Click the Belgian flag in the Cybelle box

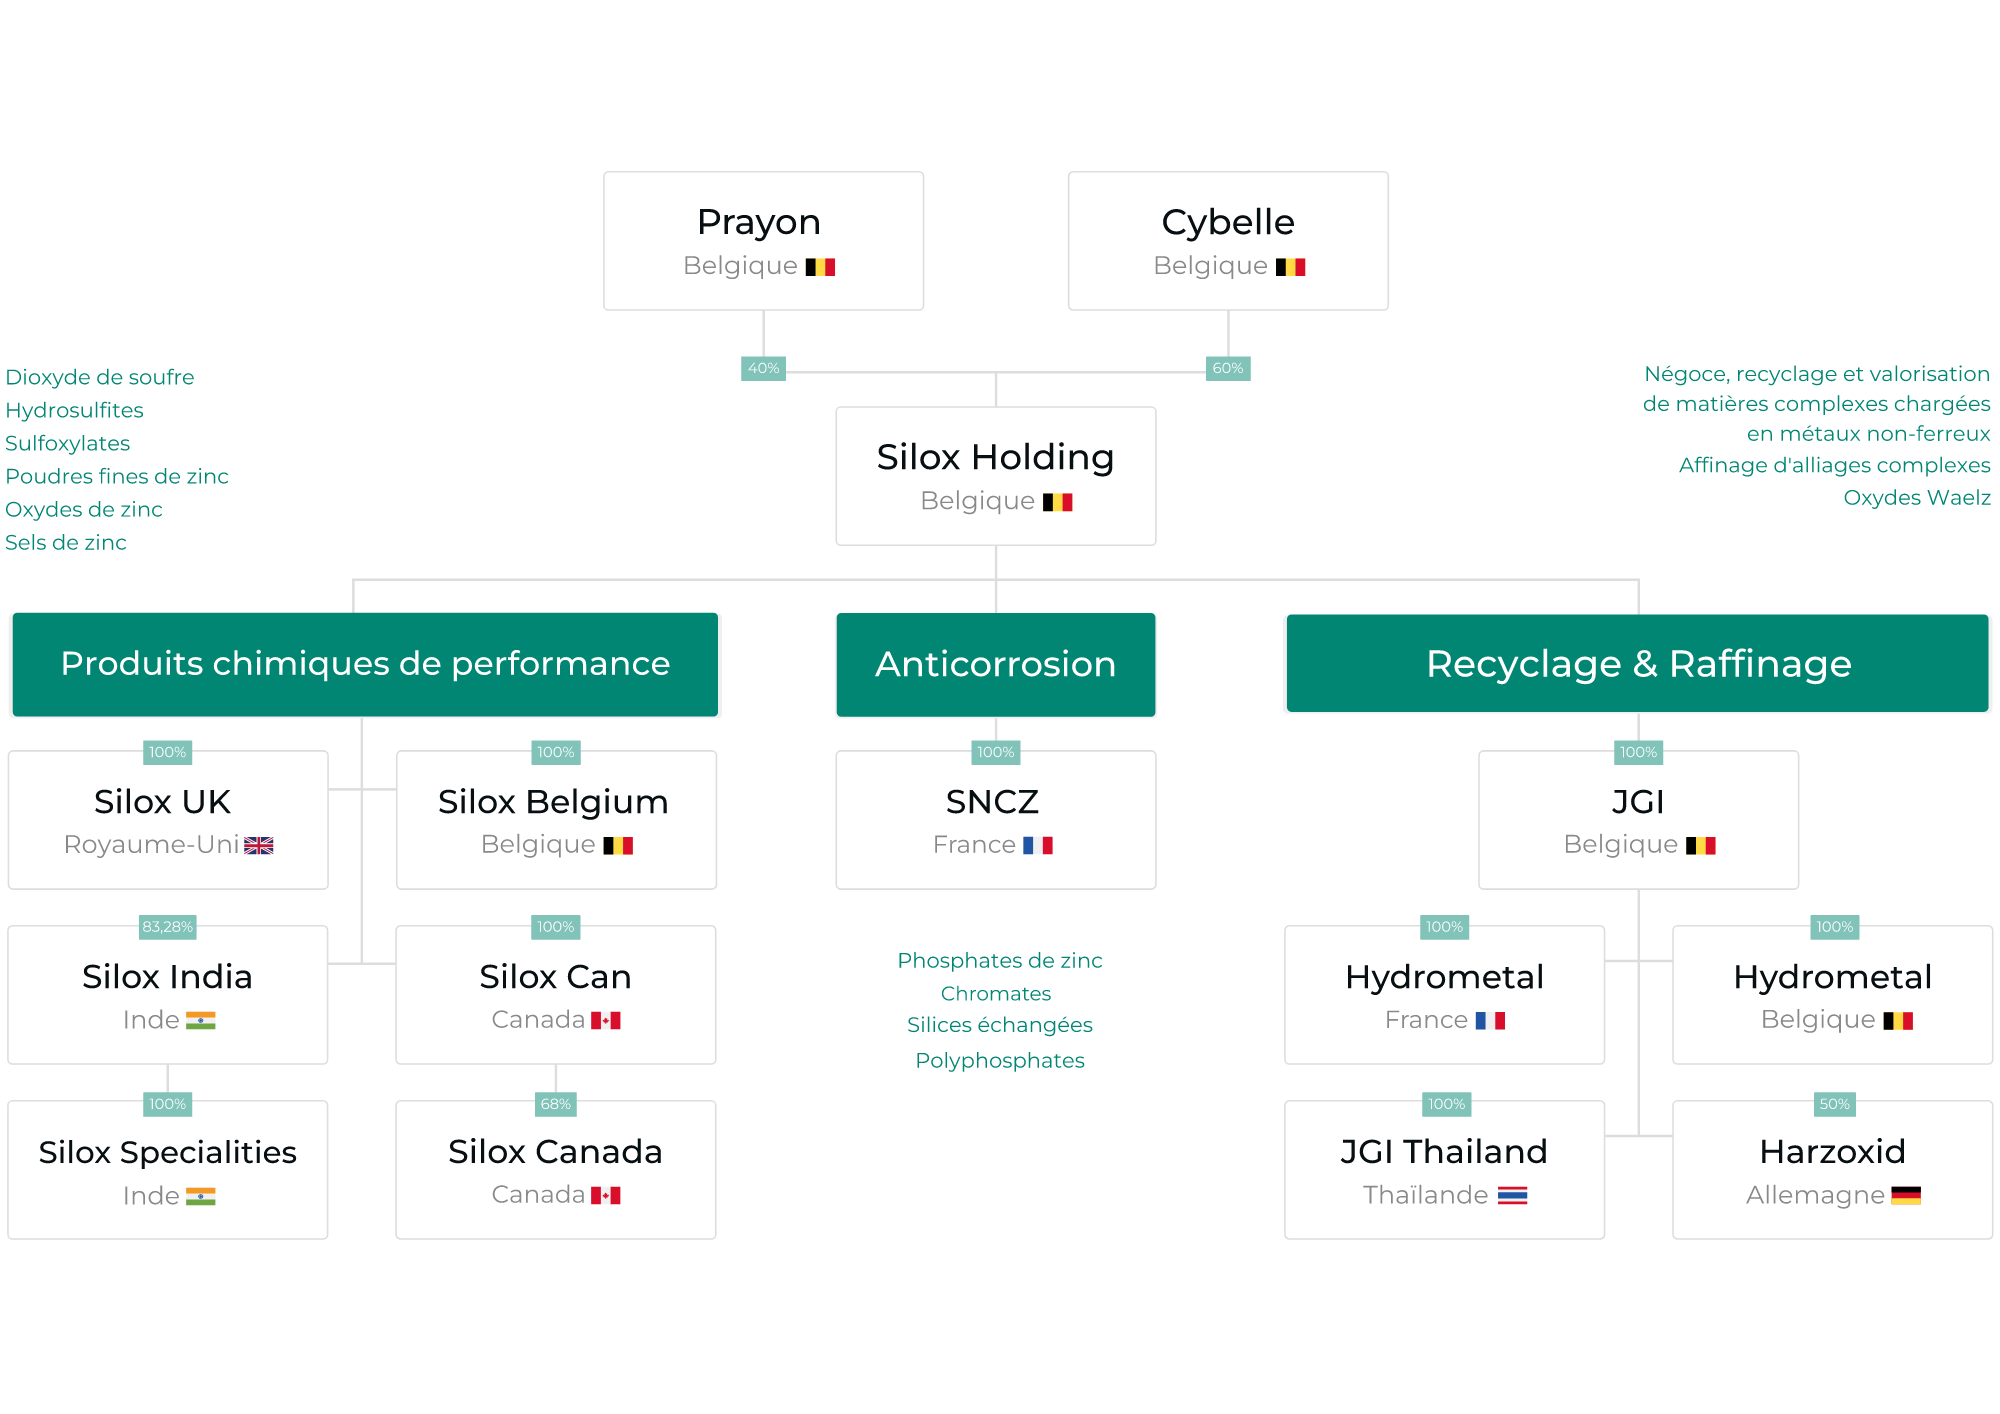click(x=1290, y=267)
